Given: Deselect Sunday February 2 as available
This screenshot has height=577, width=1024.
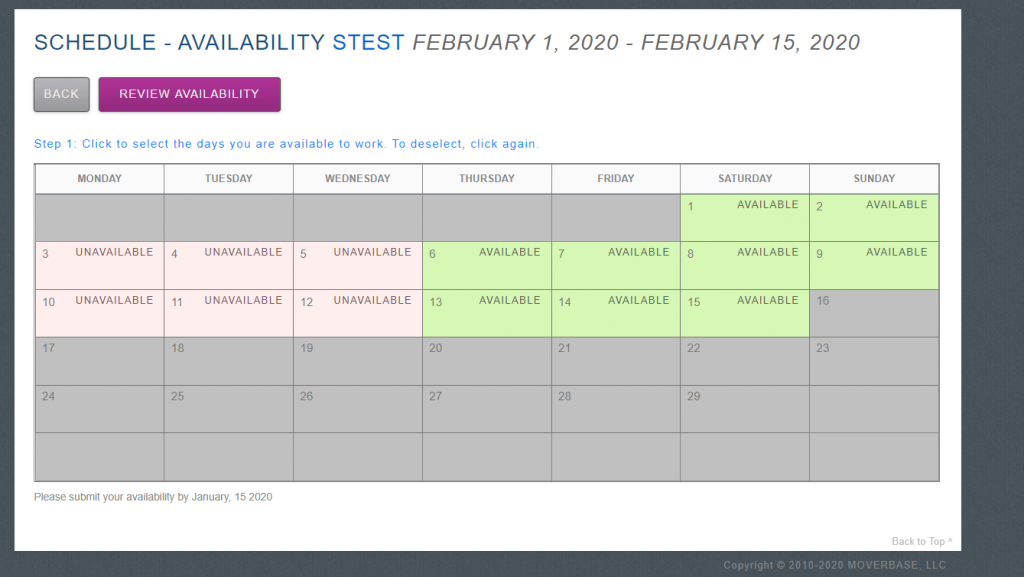Looking at the screenshot, I should 874,218.
